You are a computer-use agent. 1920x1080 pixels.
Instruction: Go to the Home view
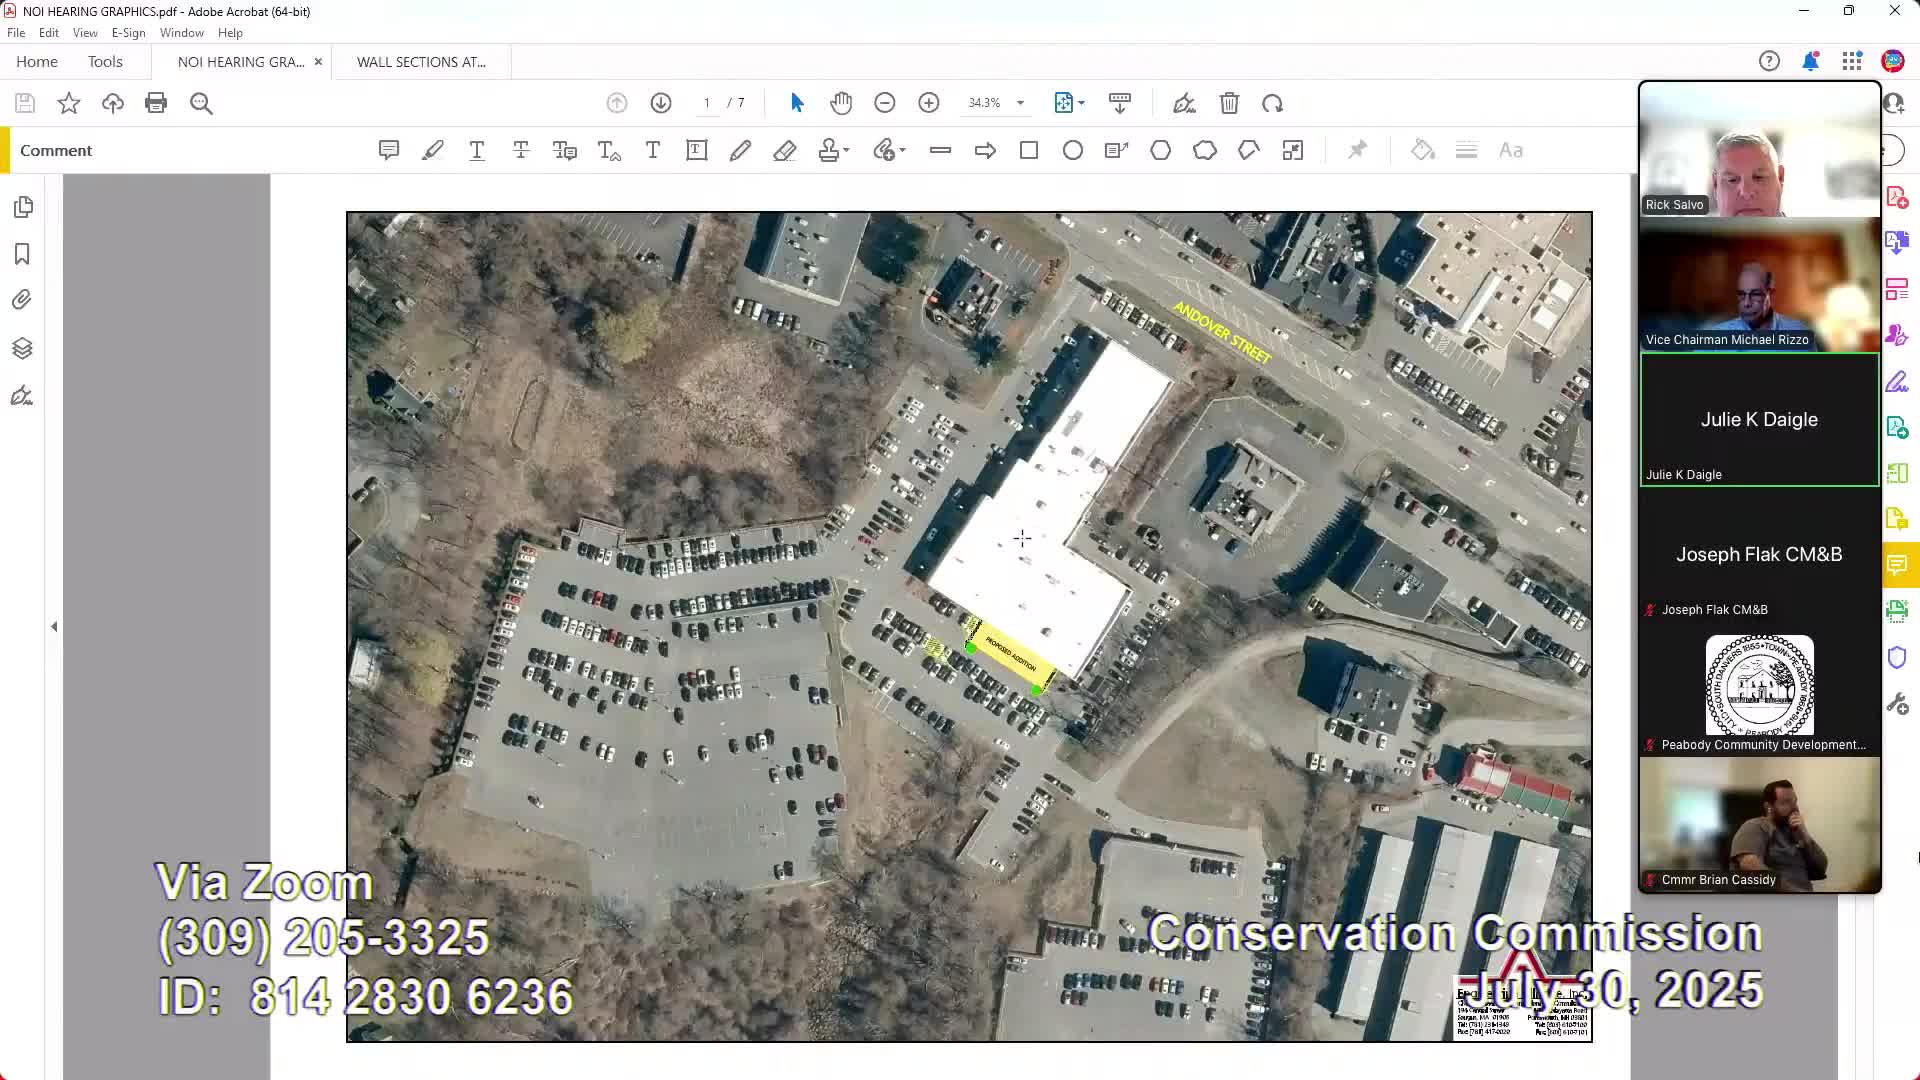(37, 62)
